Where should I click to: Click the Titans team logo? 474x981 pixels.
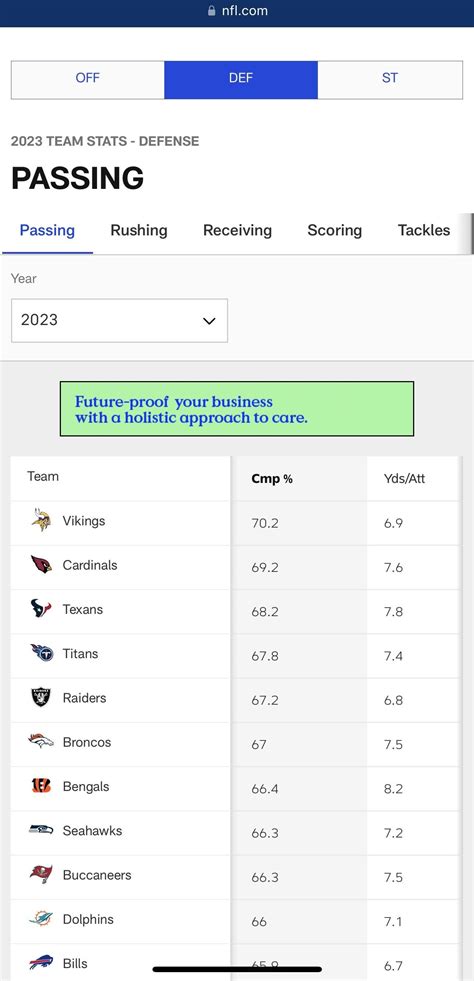tap(42, 653)
